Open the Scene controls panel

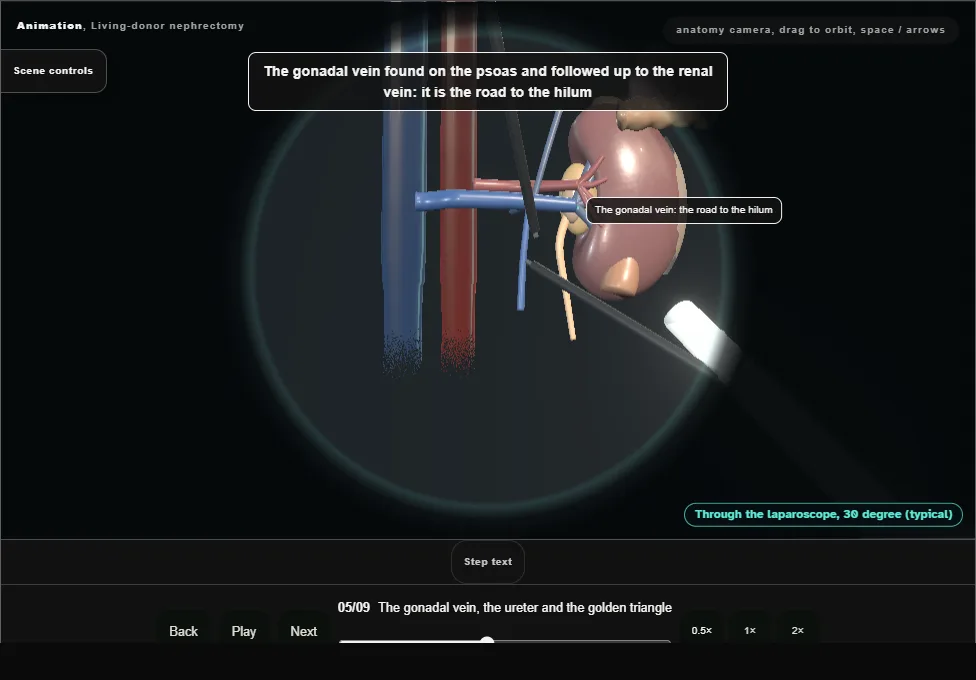[x=54, y=71]
